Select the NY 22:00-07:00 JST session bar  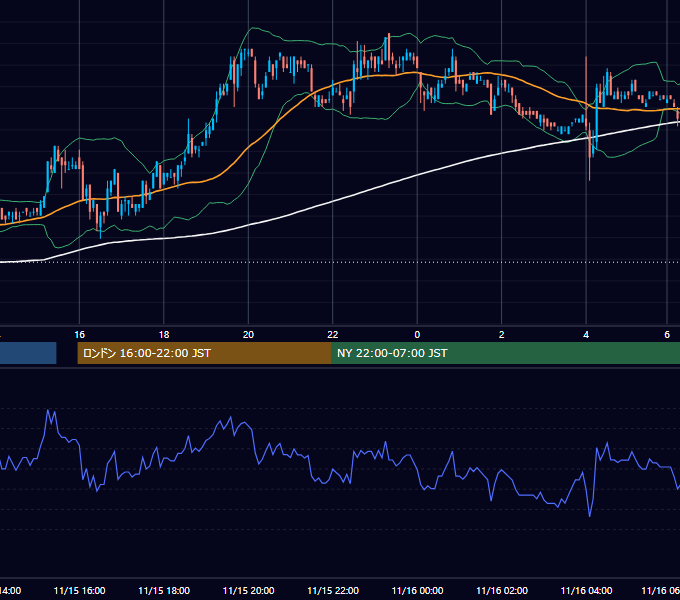(x=505, y=353)
